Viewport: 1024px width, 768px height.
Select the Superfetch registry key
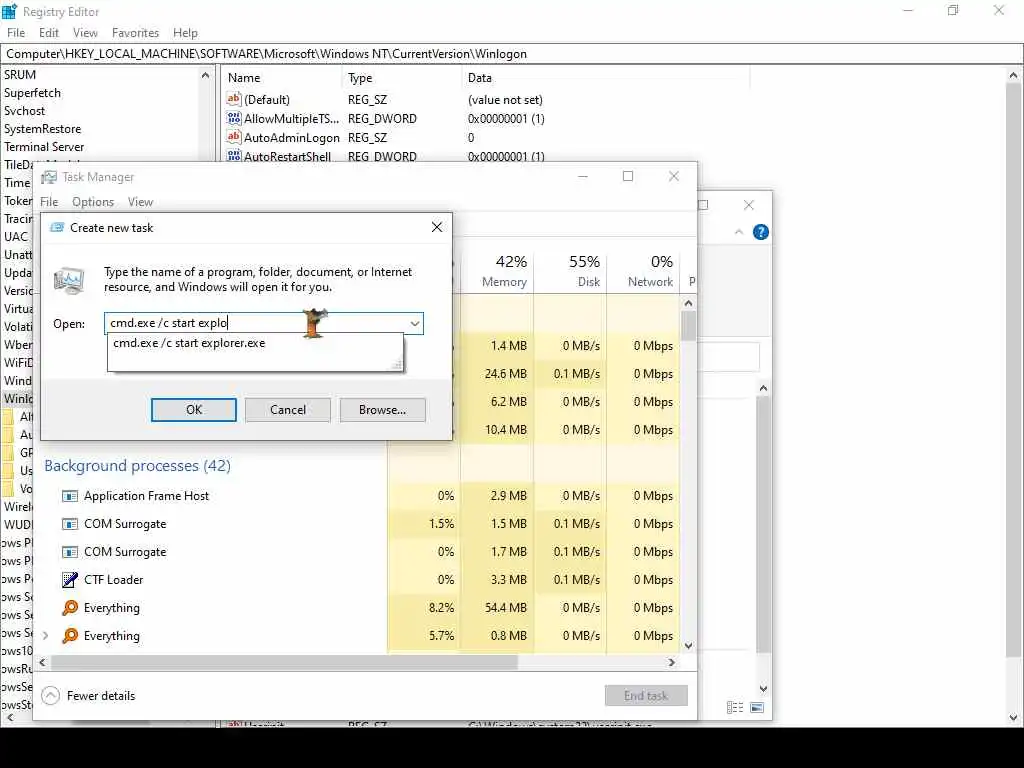(x=33, y=93)
